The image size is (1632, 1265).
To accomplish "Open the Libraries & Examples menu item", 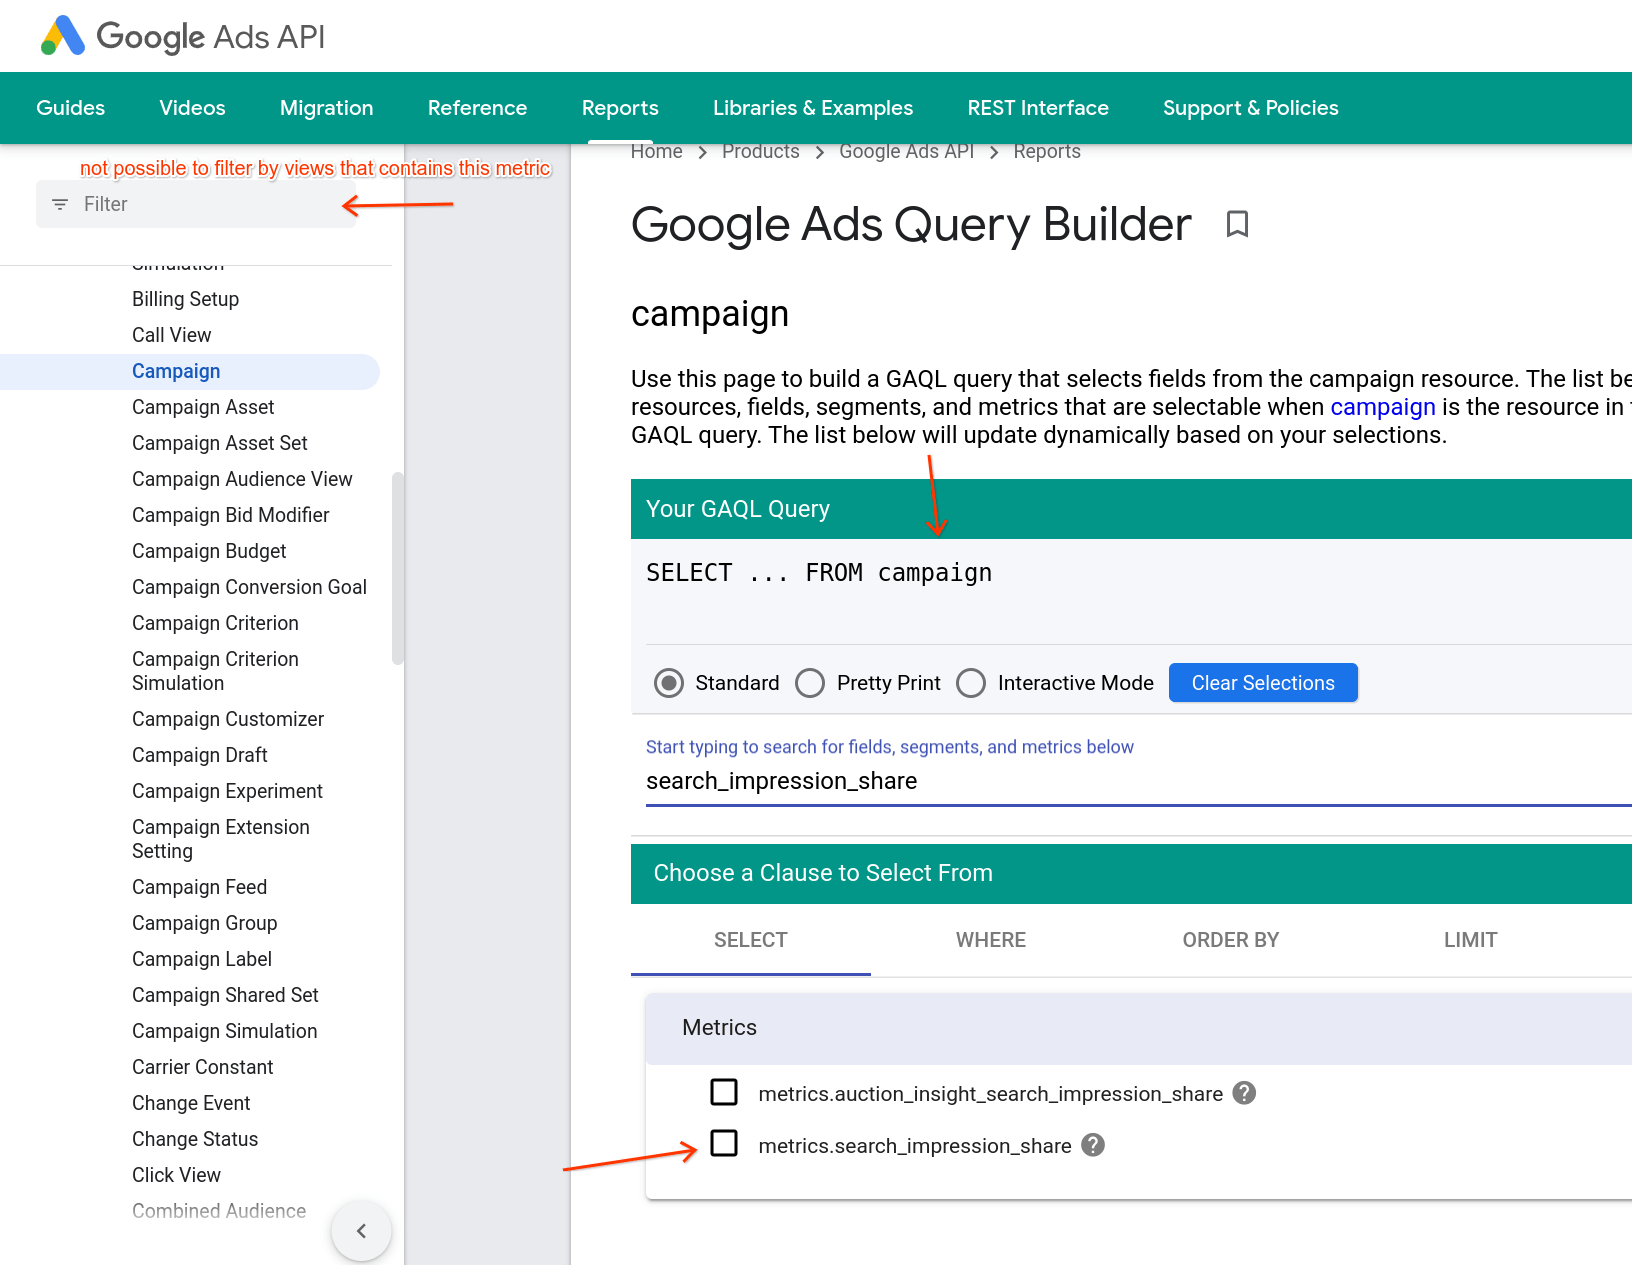I will coord(812,108).
